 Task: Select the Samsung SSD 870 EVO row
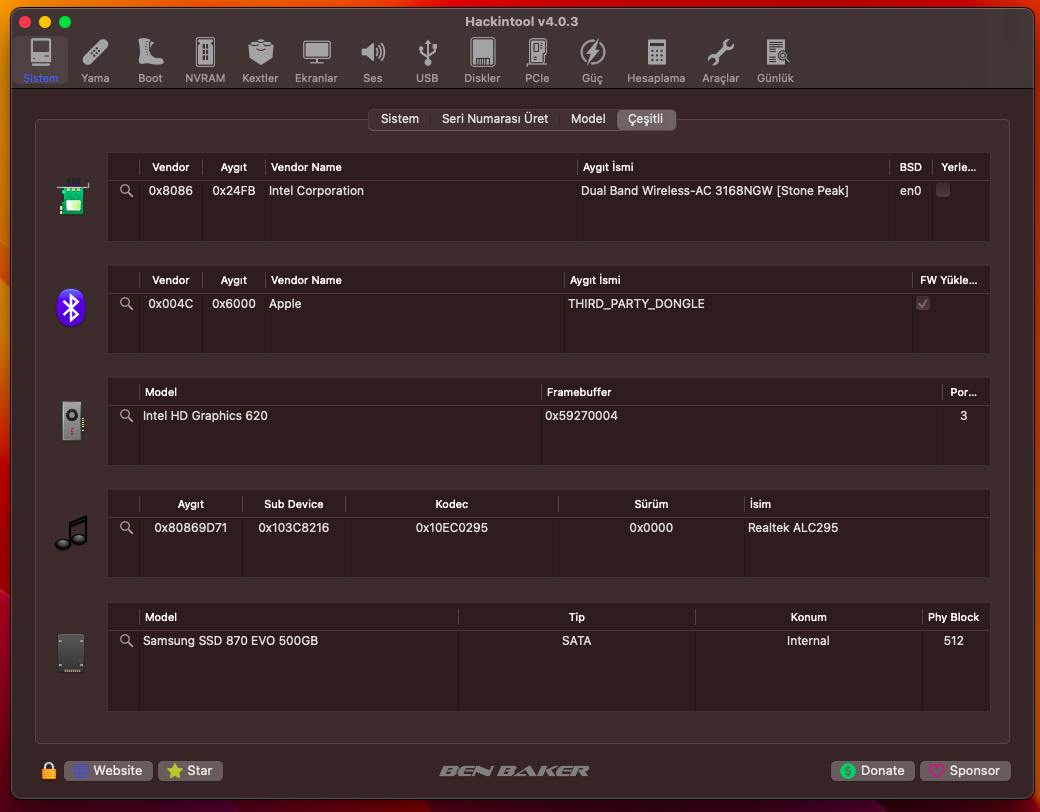[x=300, y=641]
